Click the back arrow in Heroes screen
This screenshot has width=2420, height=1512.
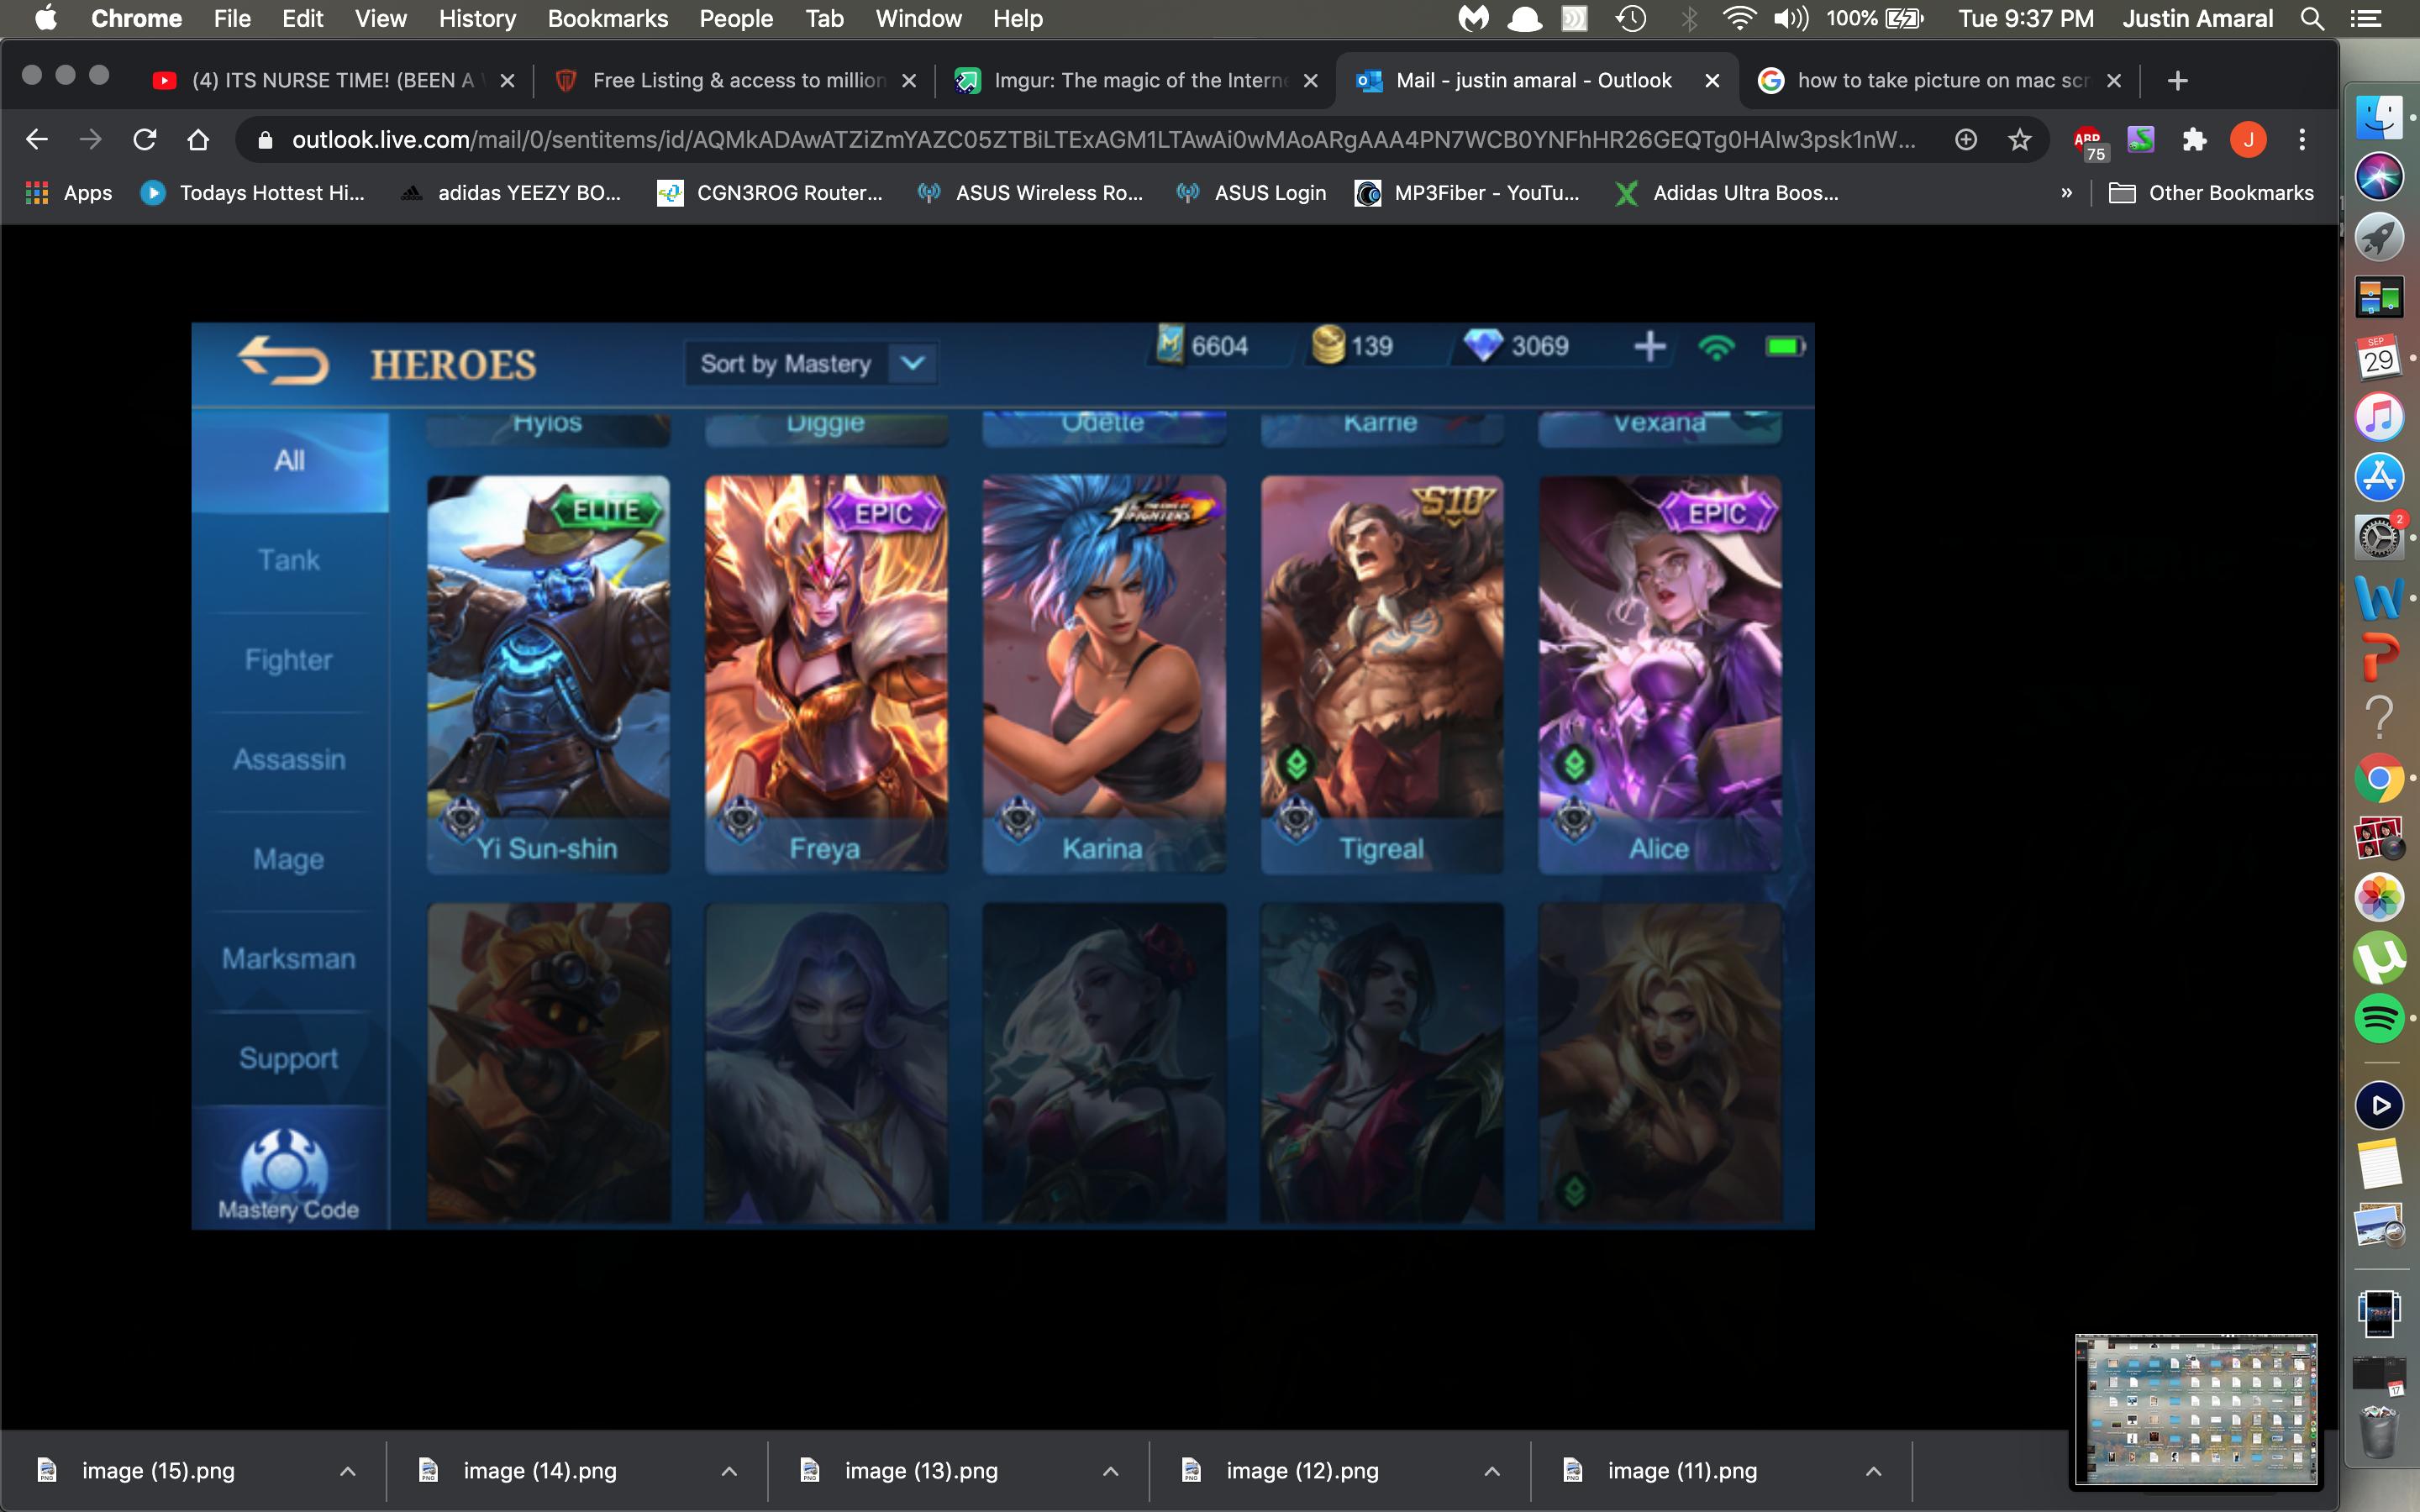(283, 361)
